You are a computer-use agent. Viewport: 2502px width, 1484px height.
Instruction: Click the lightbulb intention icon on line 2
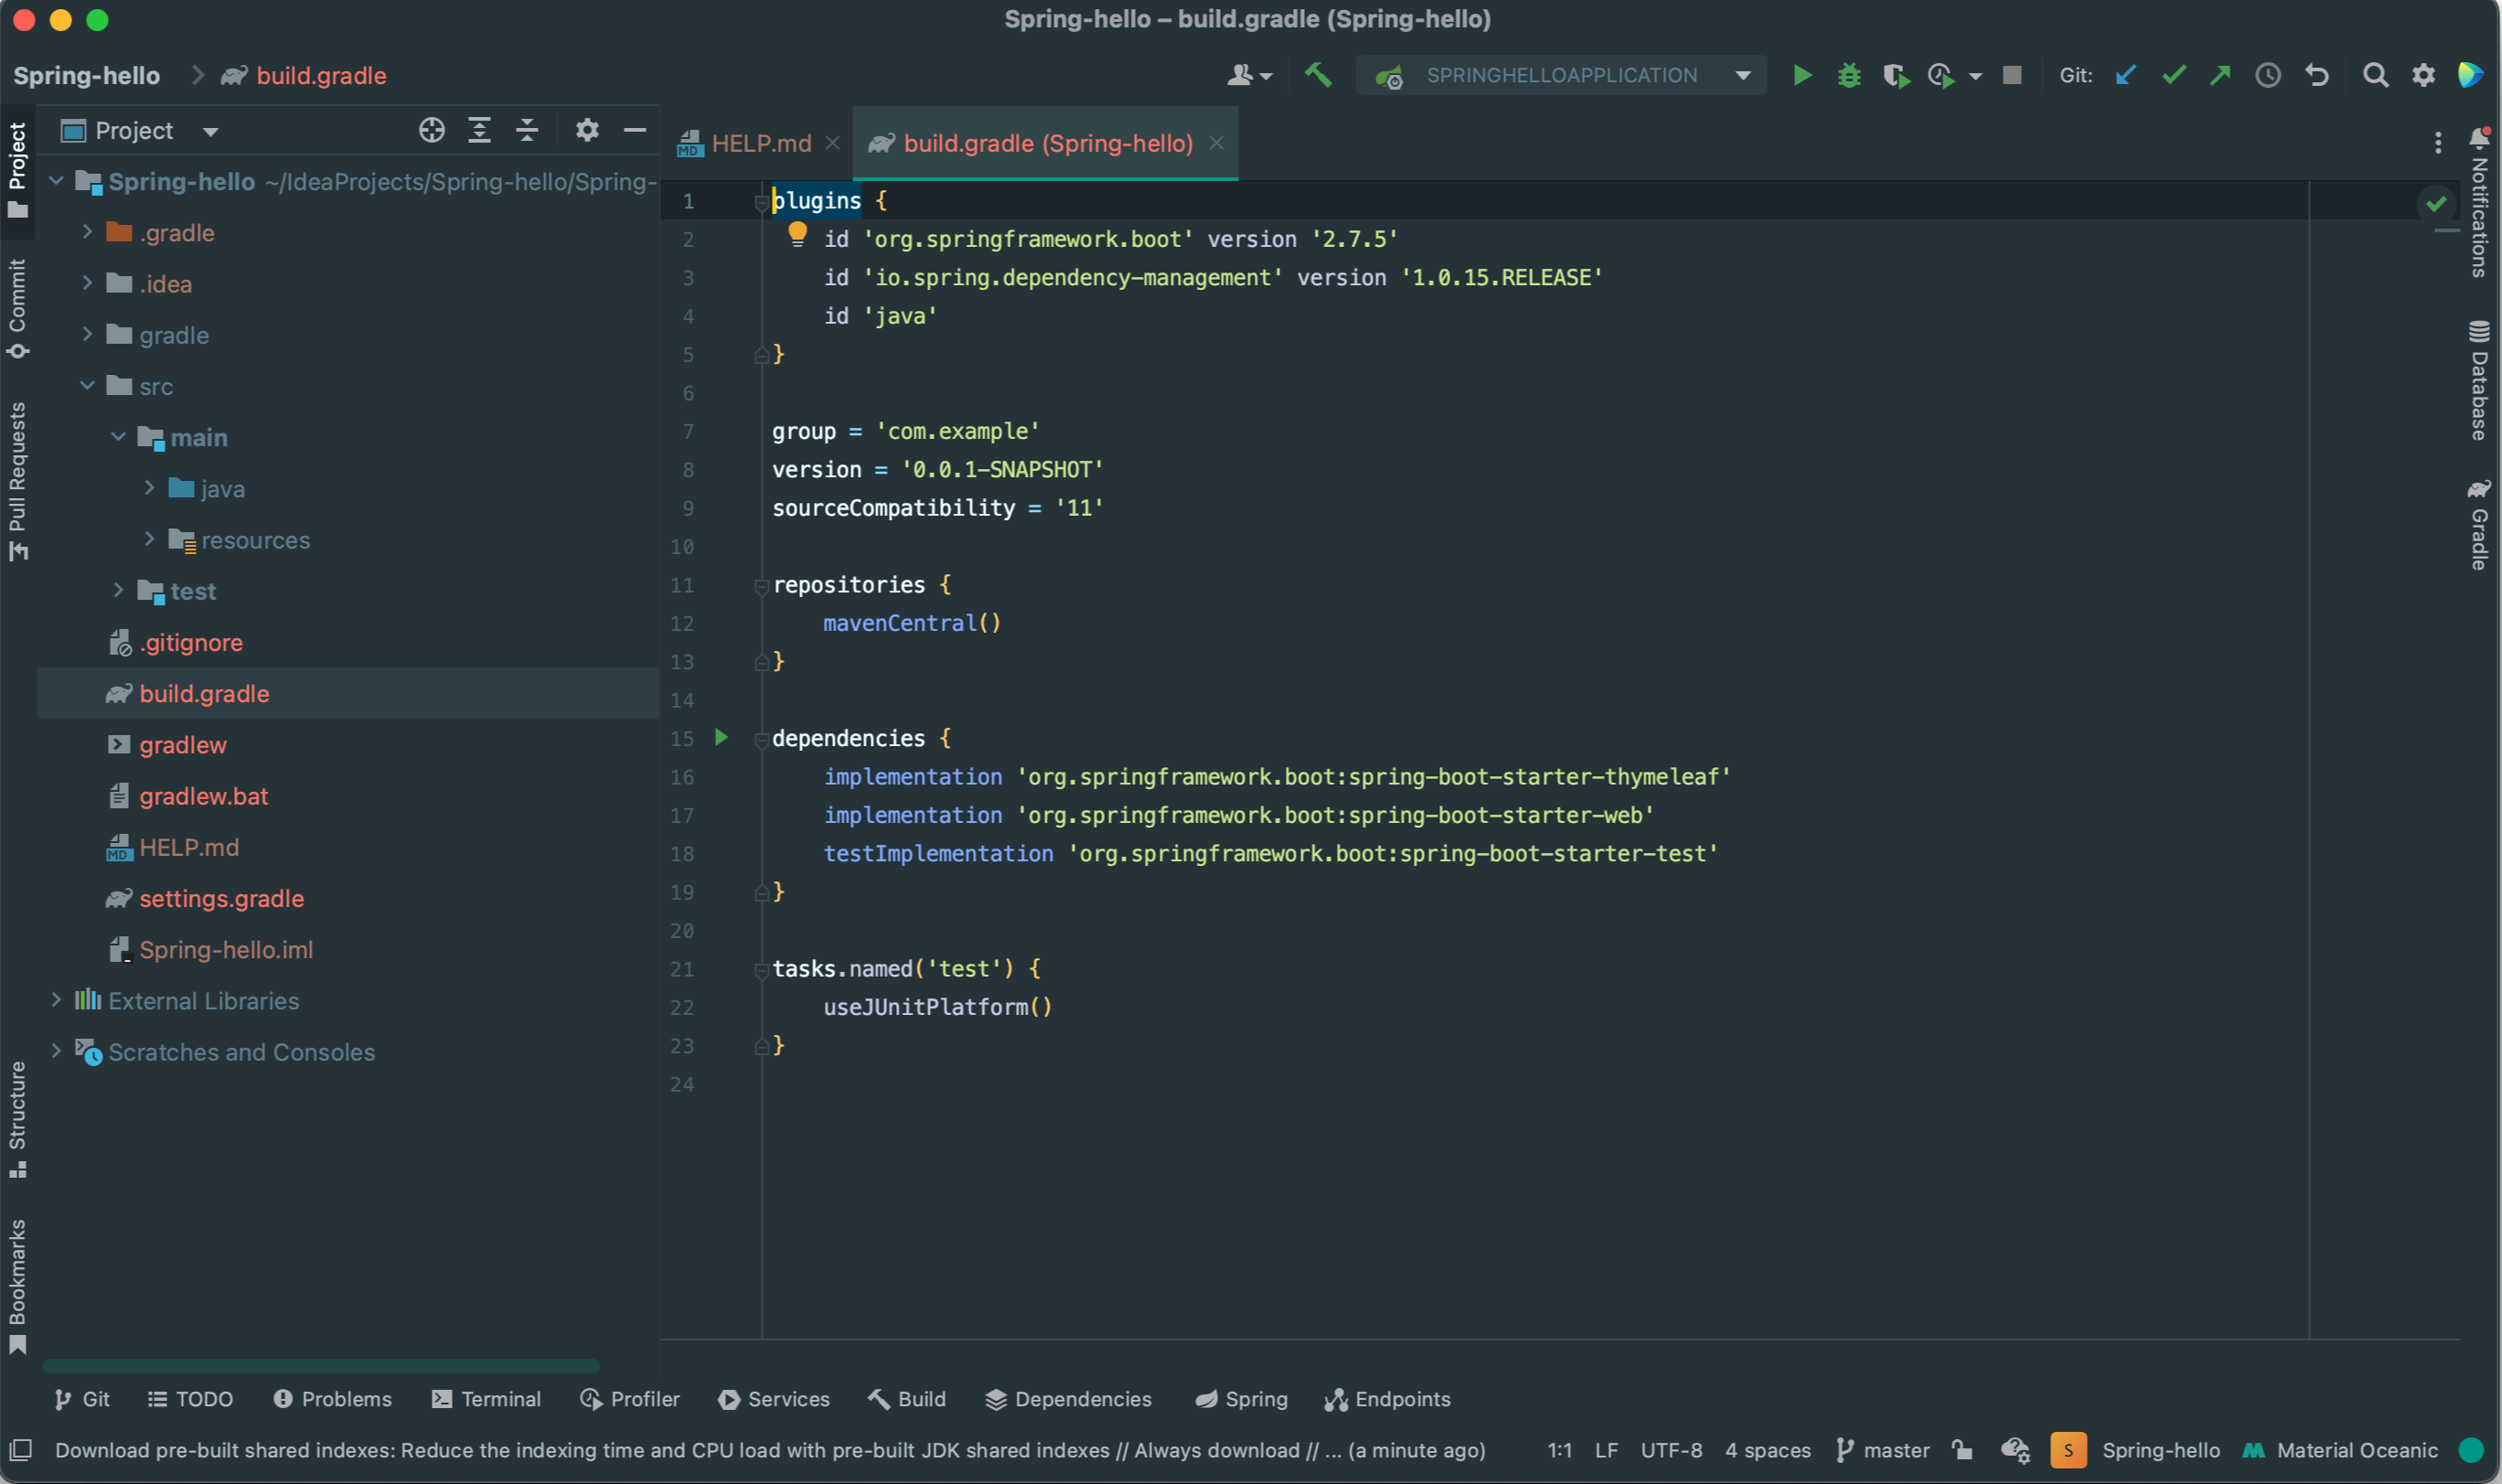point(797,234)
